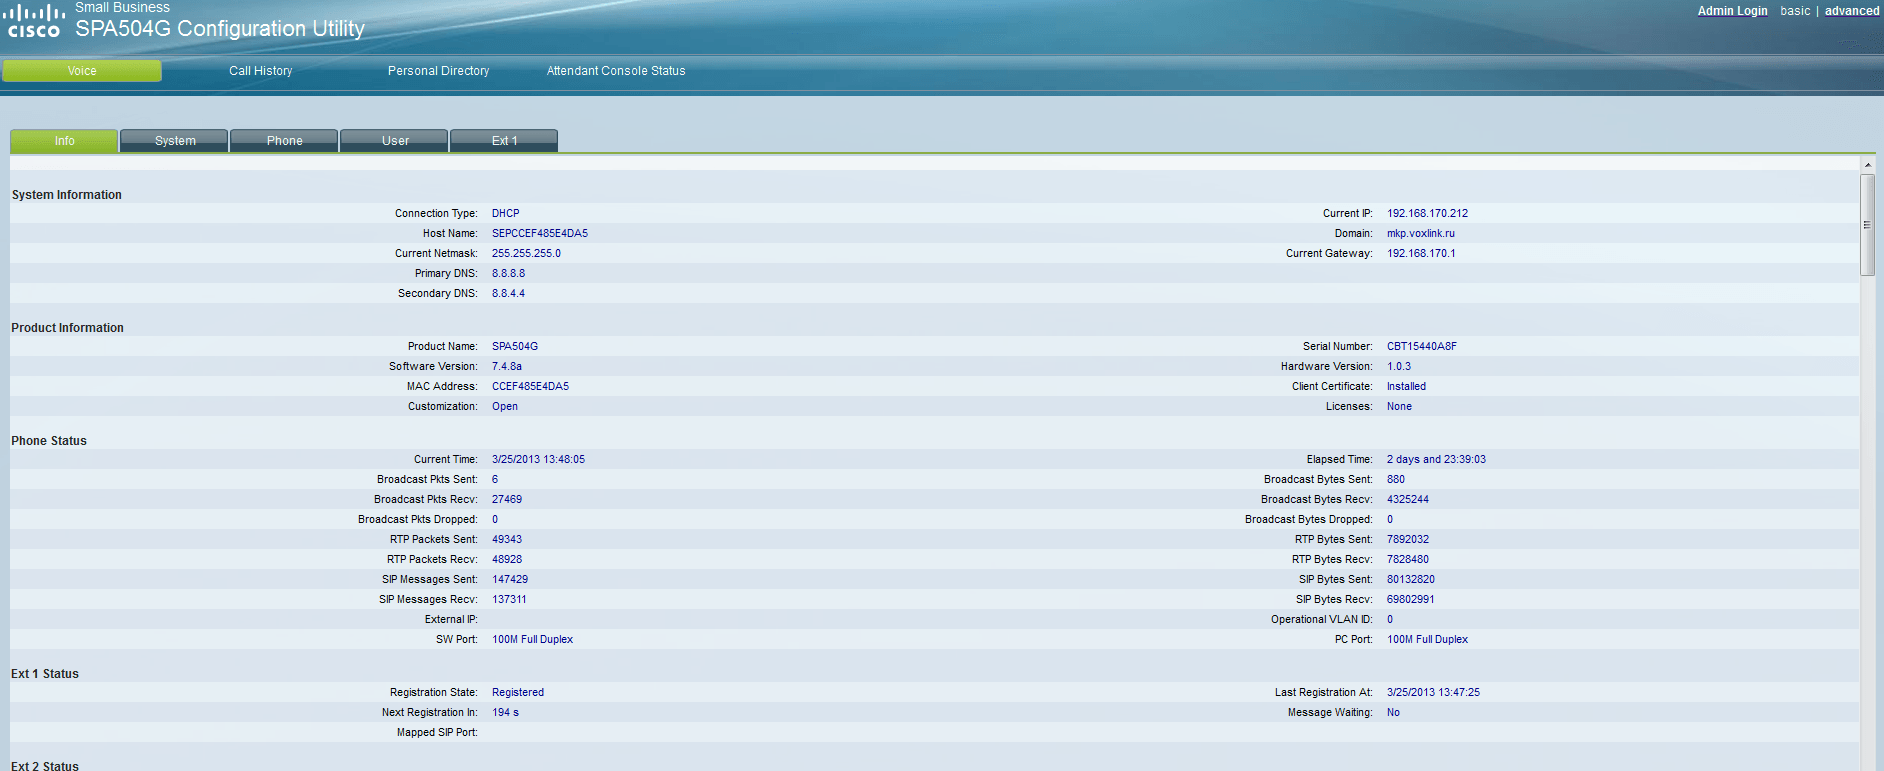This screenshot has width=1884, height=771.
Task: Click the SIP Messages Recv value 137311
Action: tap(509, 599)
